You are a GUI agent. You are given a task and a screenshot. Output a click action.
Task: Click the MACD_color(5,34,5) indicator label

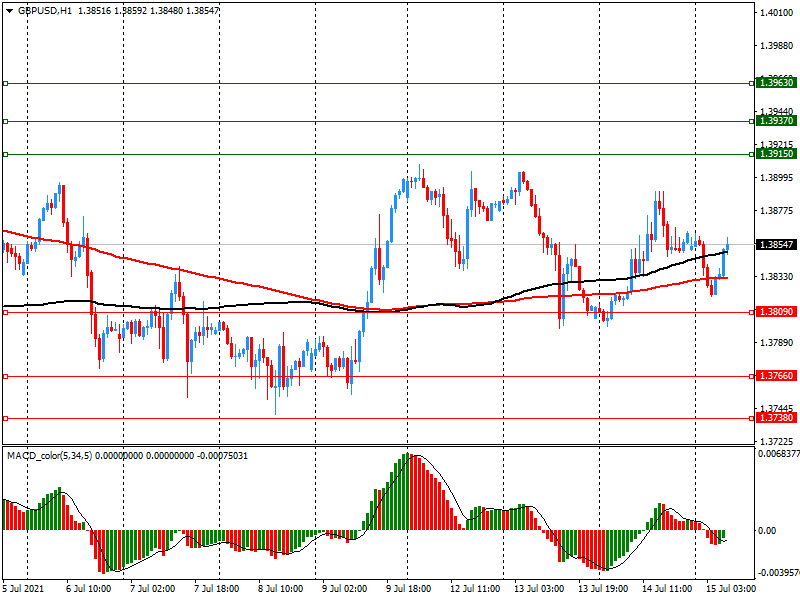pos(49,456)
